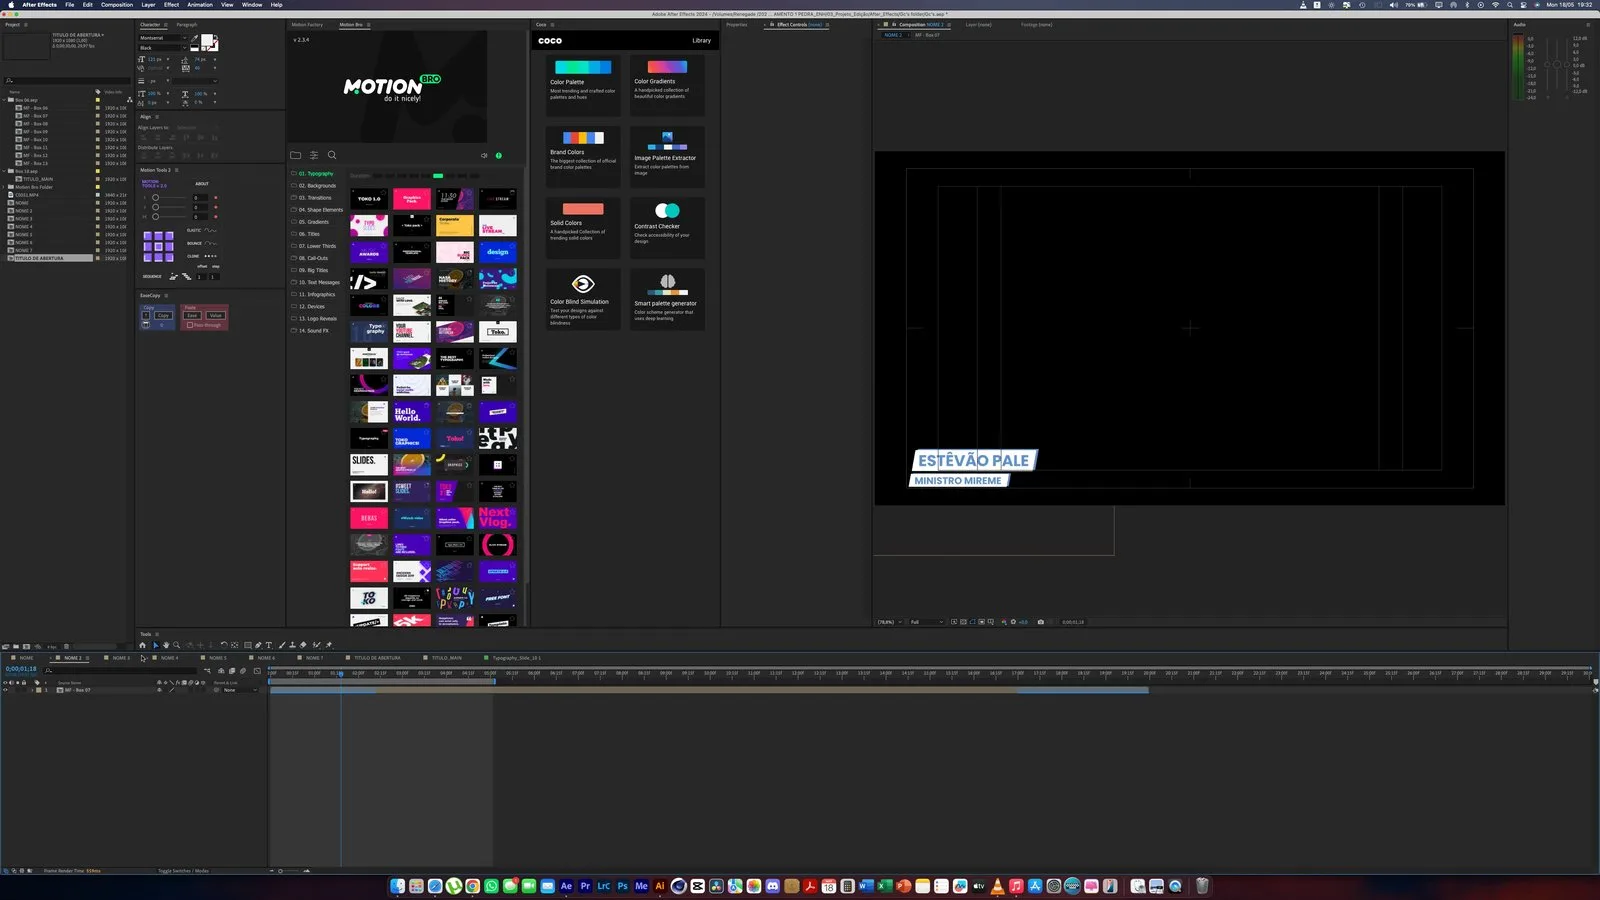The width and height of the screenshot is (1600, 900).
Task: Select the Hello World typography thumbnail
Action: point(411,411)
